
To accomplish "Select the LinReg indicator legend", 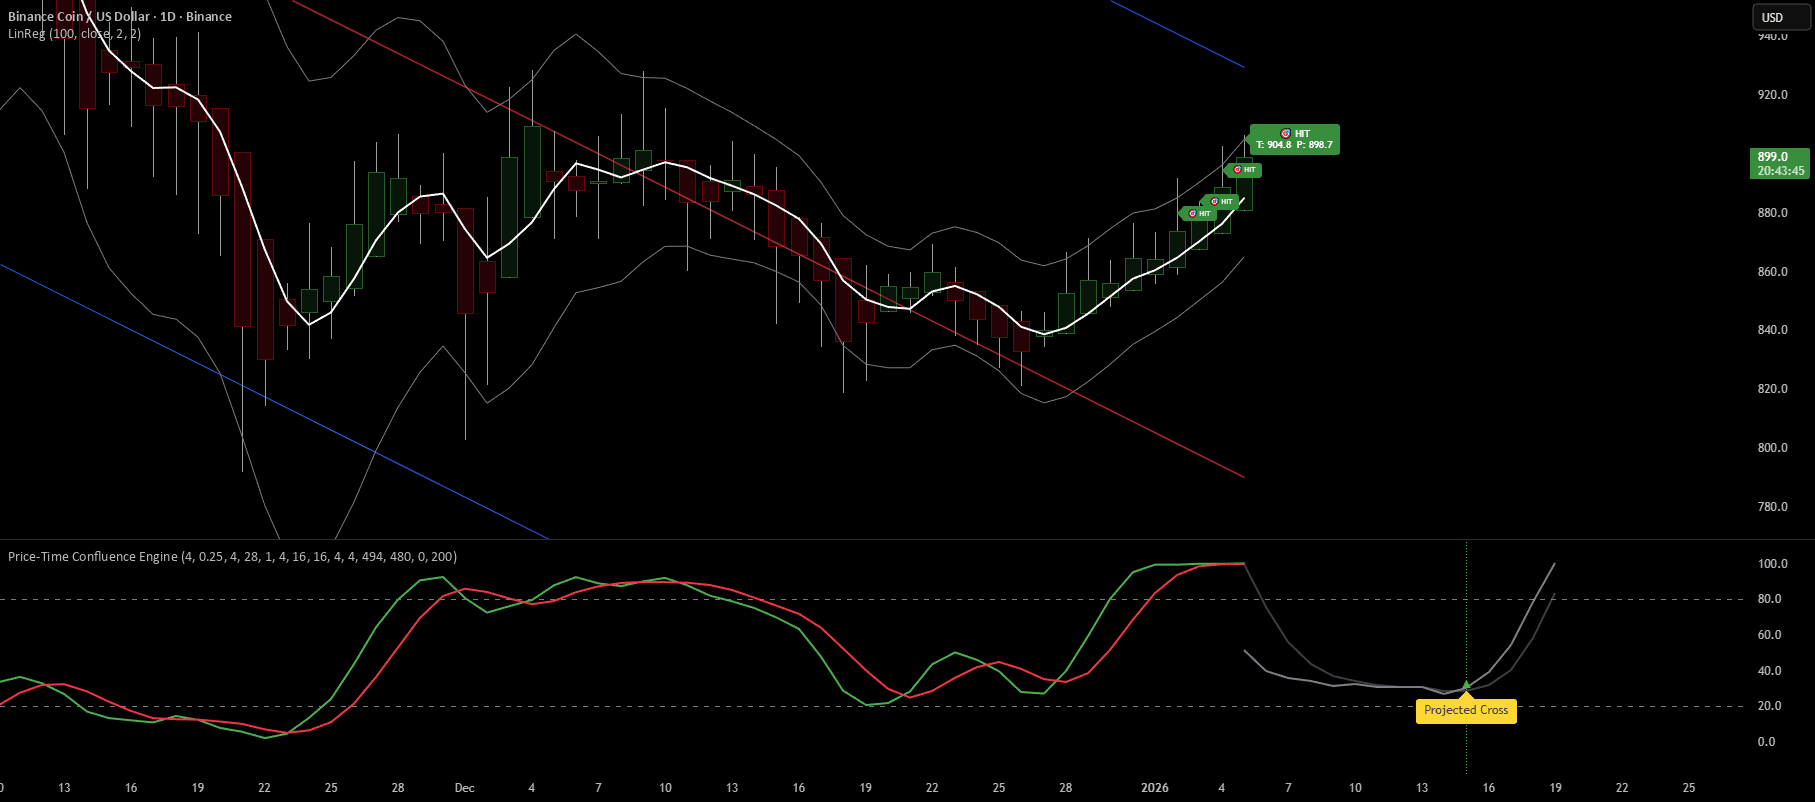I will 74,33.
